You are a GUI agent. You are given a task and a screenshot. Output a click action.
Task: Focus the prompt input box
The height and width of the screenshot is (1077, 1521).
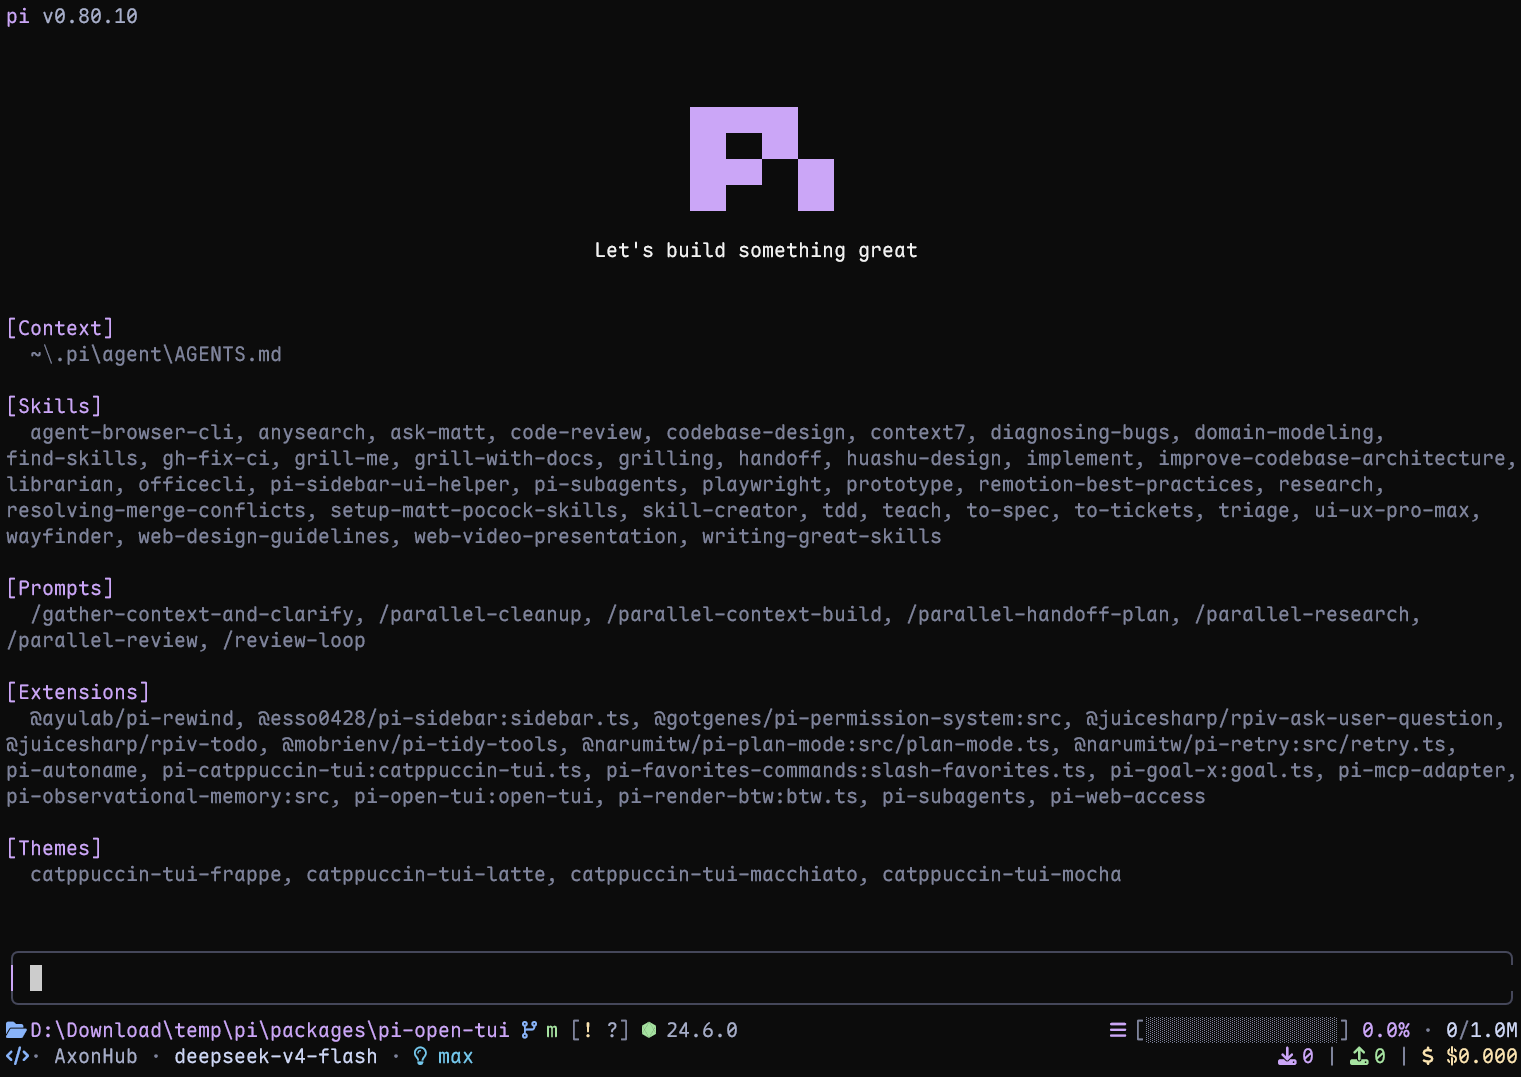(x=761, y=978)
